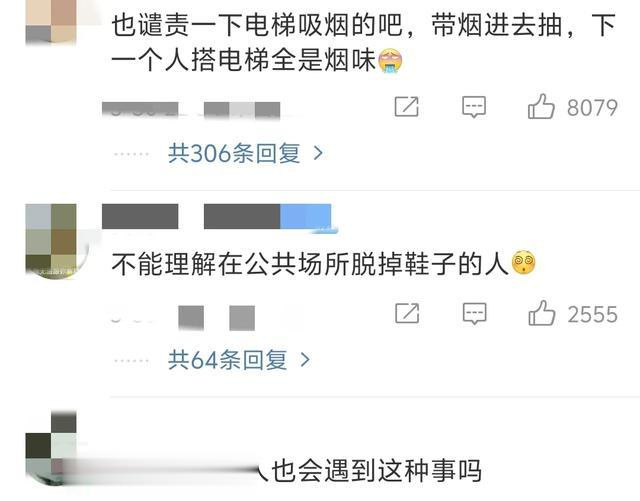
Task: Open the third commenter's avatar
Action: [x=51, y=448]
